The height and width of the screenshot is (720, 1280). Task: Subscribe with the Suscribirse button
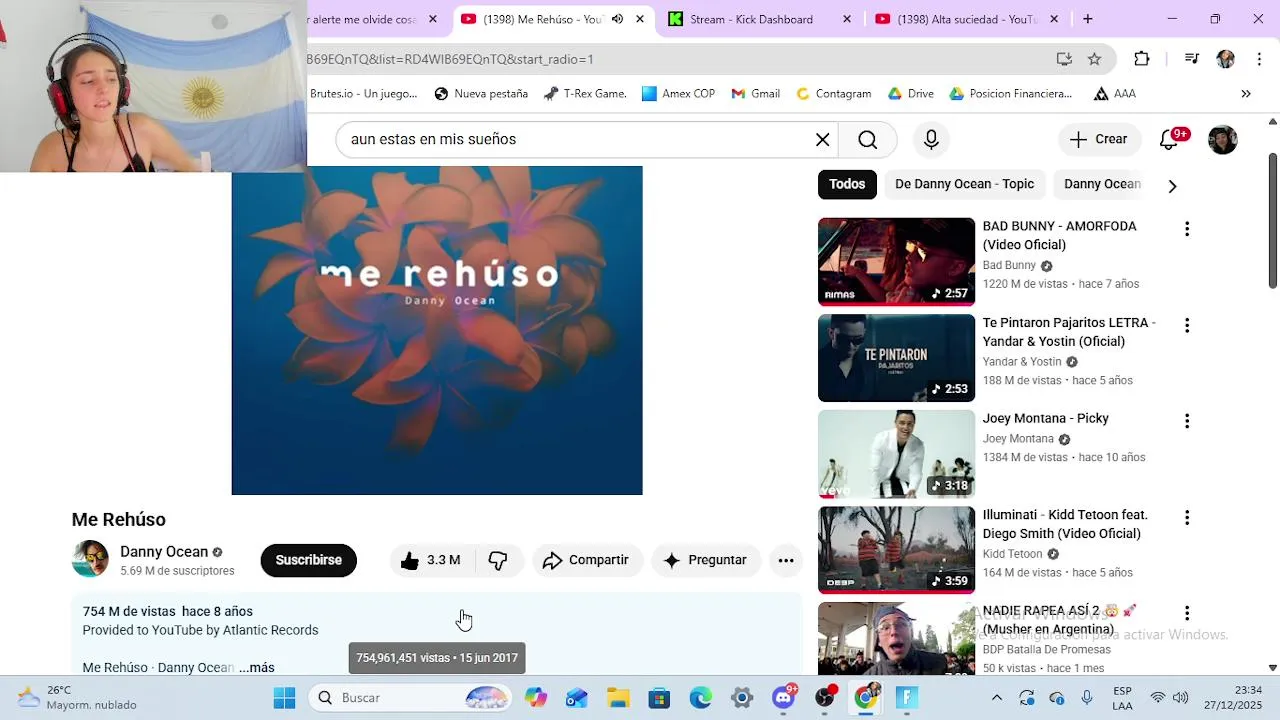[308, 561]
